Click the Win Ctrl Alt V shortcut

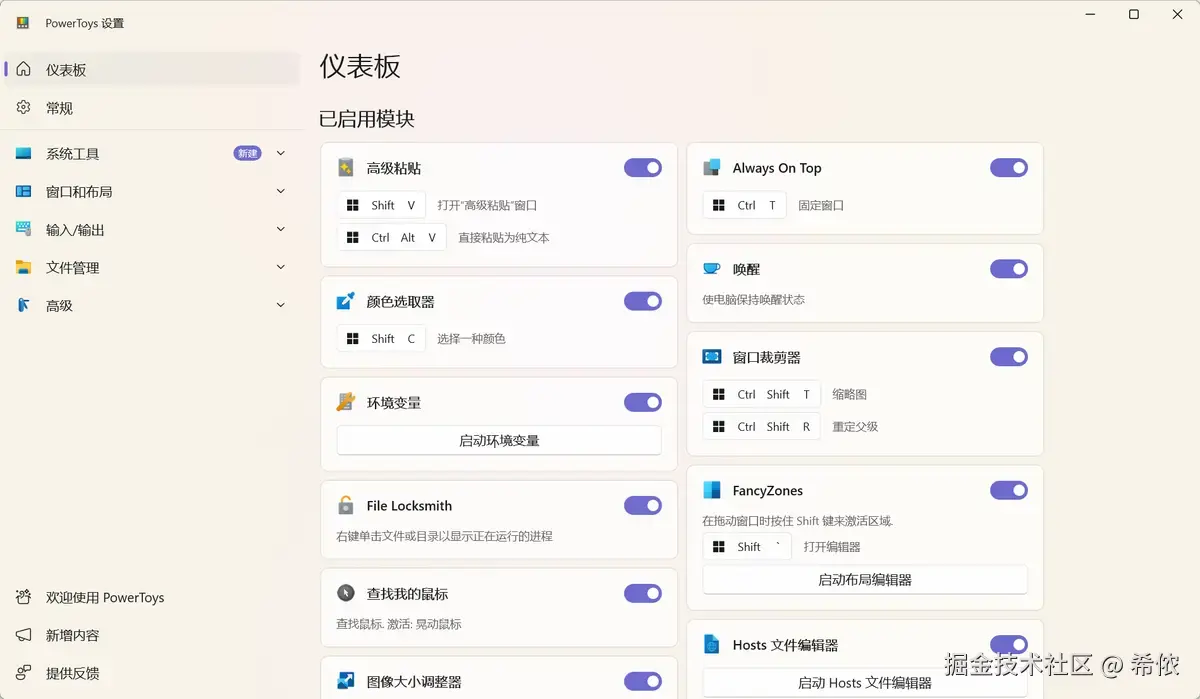point(392,238)
